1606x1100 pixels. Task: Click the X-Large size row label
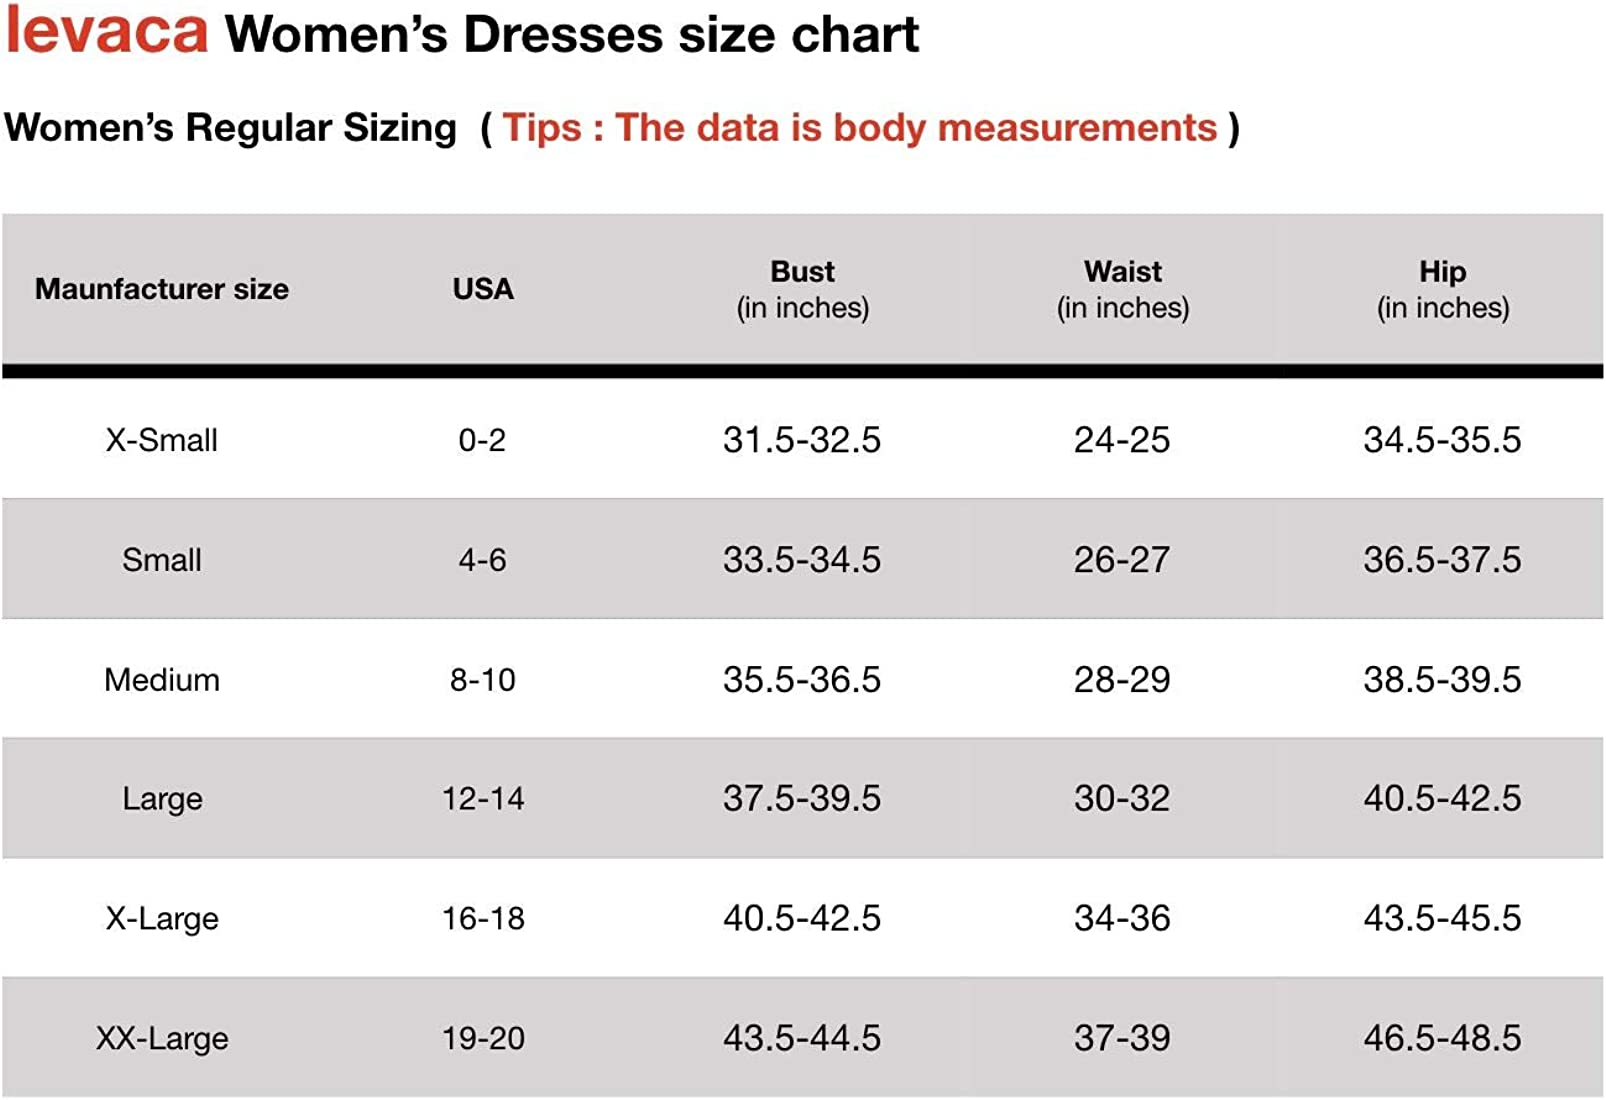click(x=162, y=919)
